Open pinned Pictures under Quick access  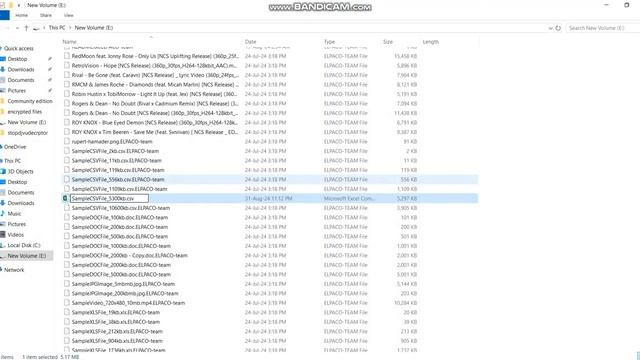click(x=17, y=91)
